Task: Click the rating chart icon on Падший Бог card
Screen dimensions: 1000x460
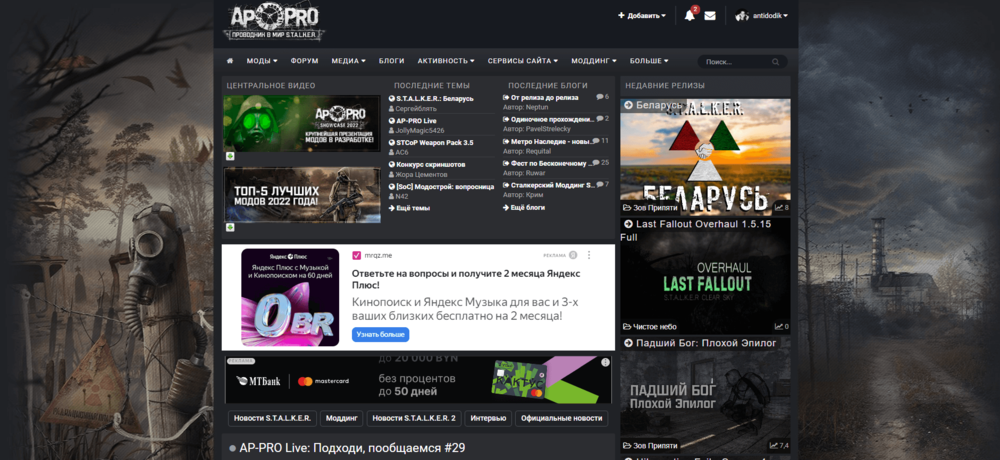Action: coord(774,445)
